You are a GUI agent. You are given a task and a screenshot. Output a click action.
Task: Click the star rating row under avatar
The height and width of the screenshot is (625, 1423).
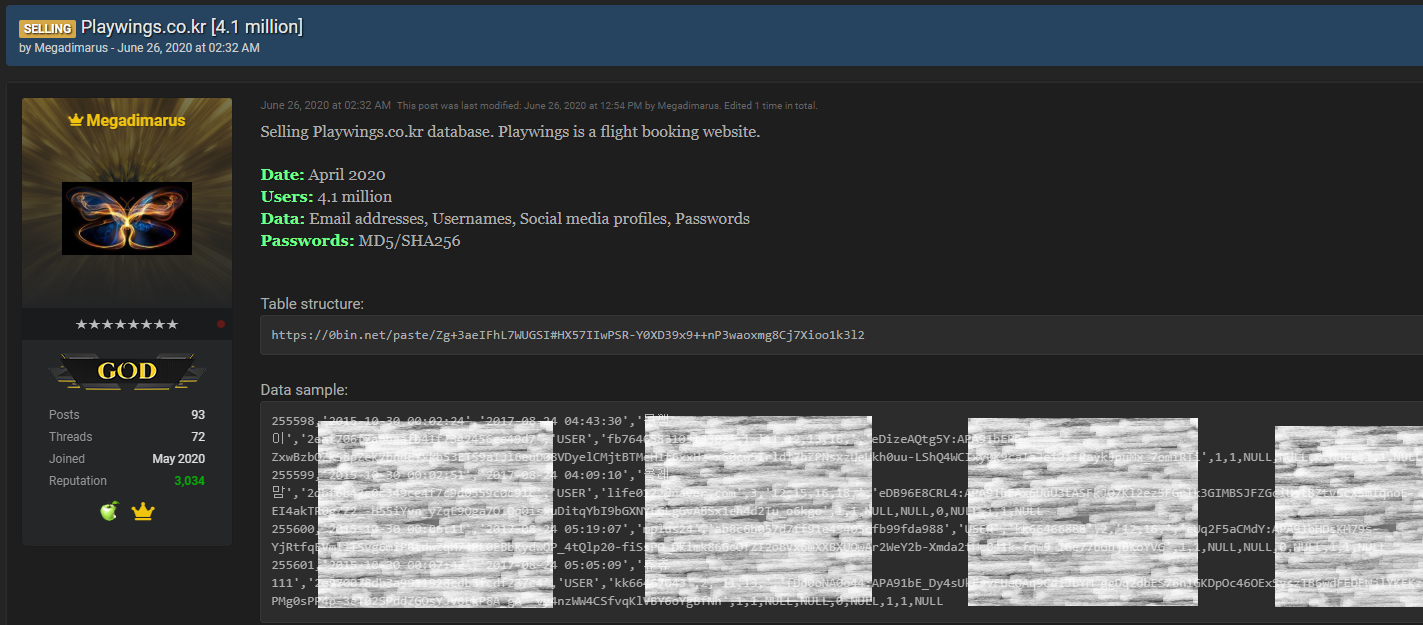tap(127, 324)
